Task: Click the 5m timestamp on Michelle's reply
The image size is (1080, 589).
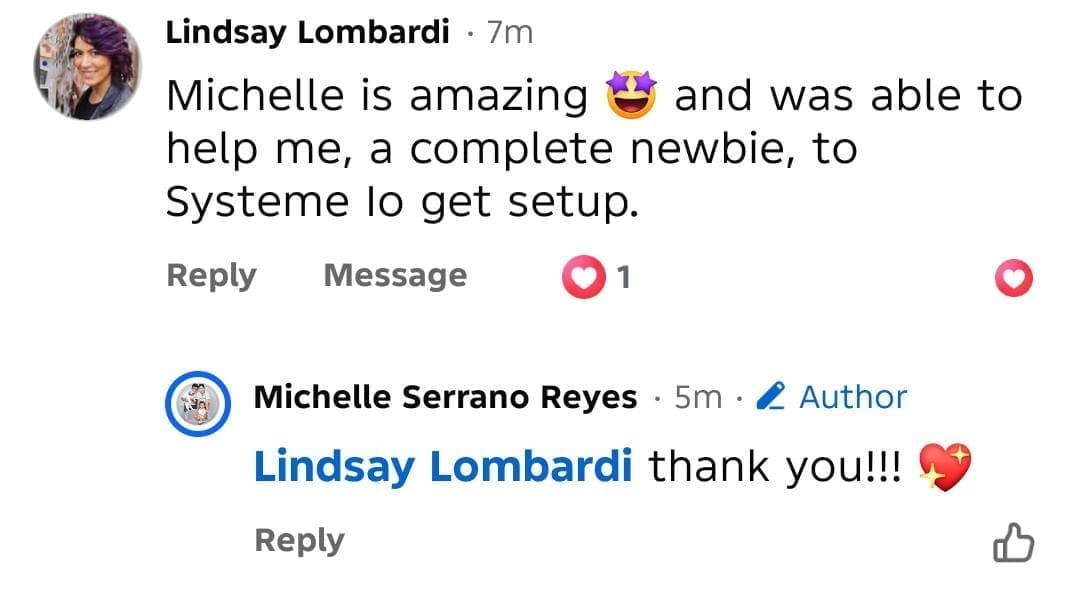Action: (x=698, y=397)
